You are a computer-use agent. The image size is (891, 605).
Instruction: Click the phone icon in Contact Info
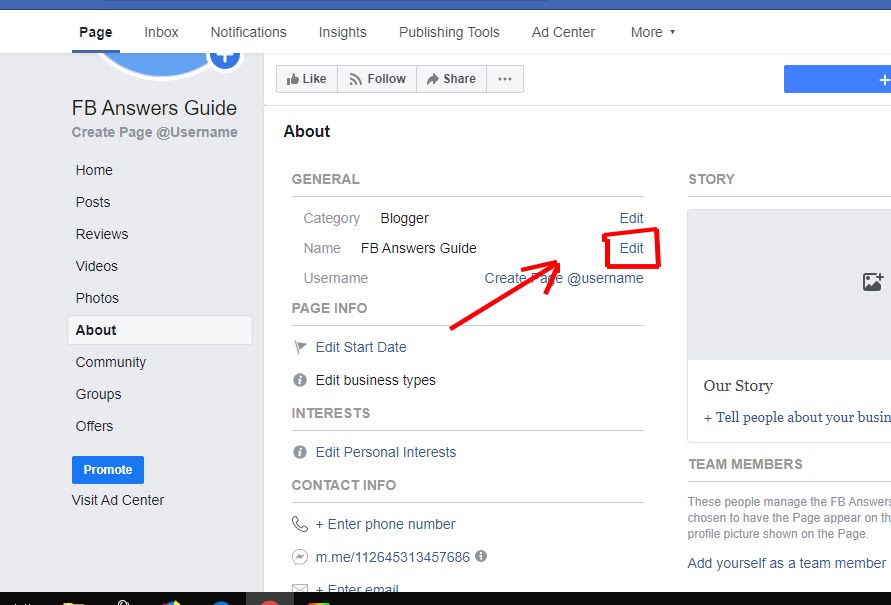click(x=299, y=524)
